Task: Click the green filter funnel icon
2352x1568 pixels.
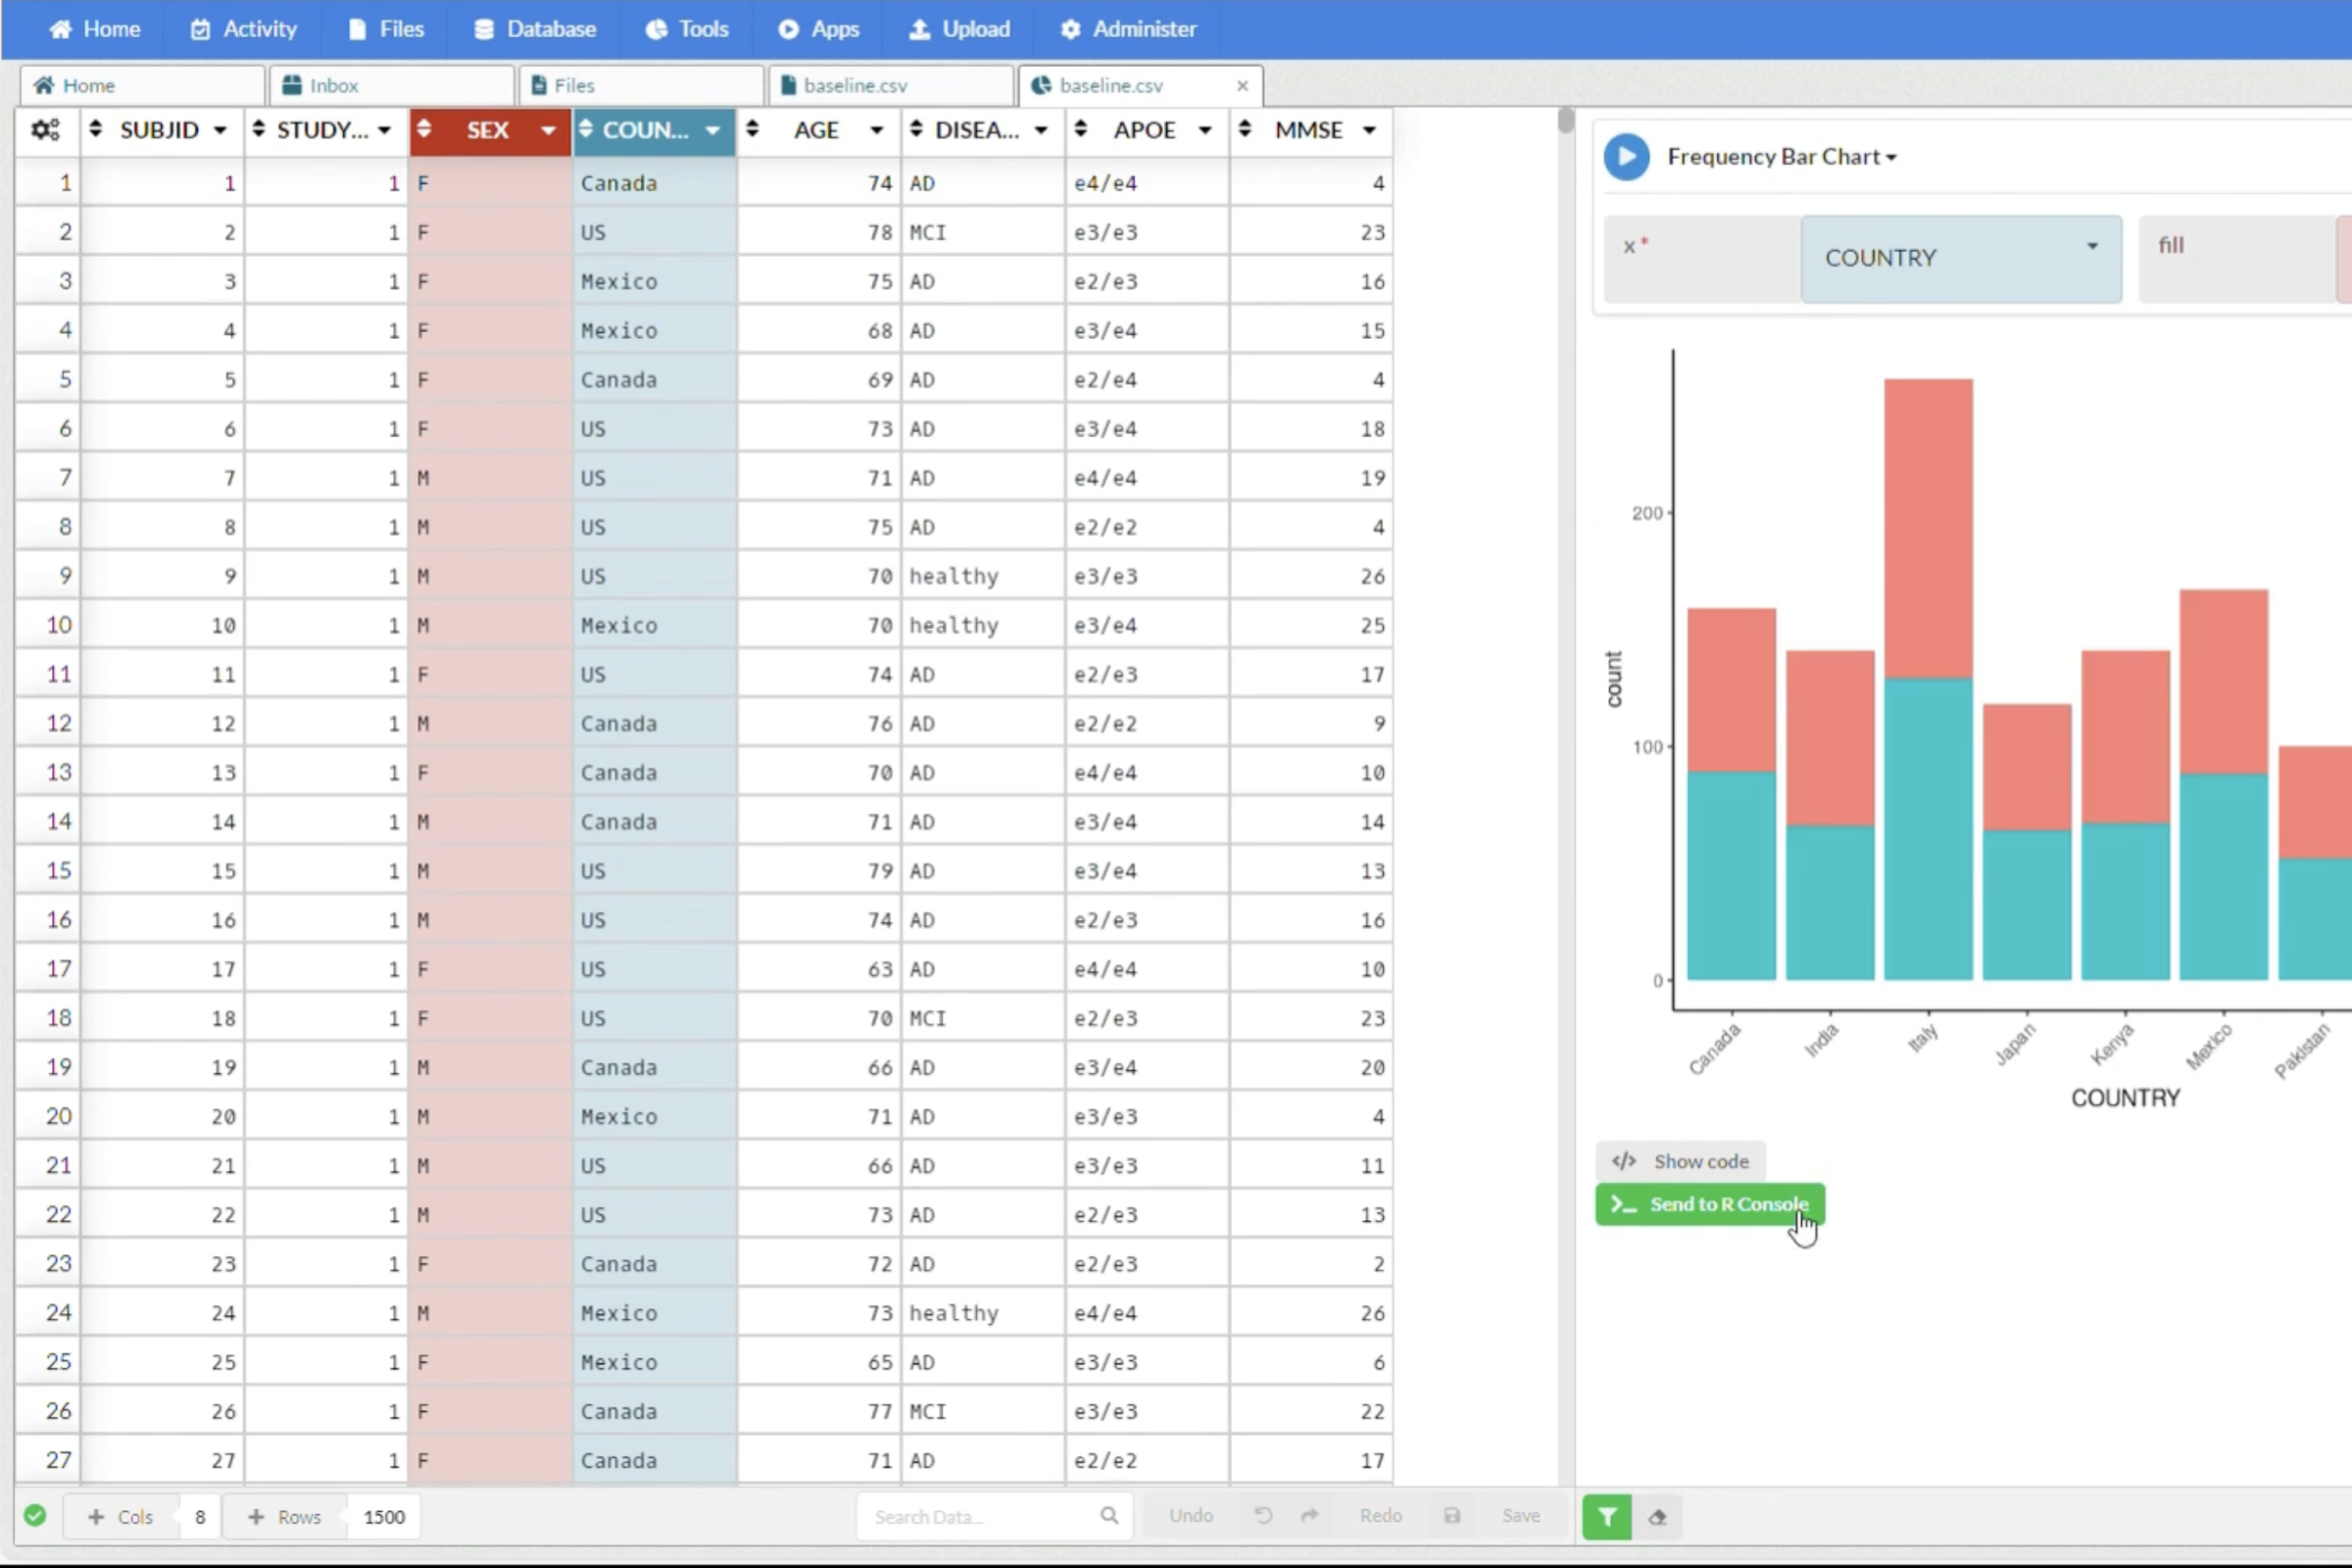Action: [1606, 1516]
